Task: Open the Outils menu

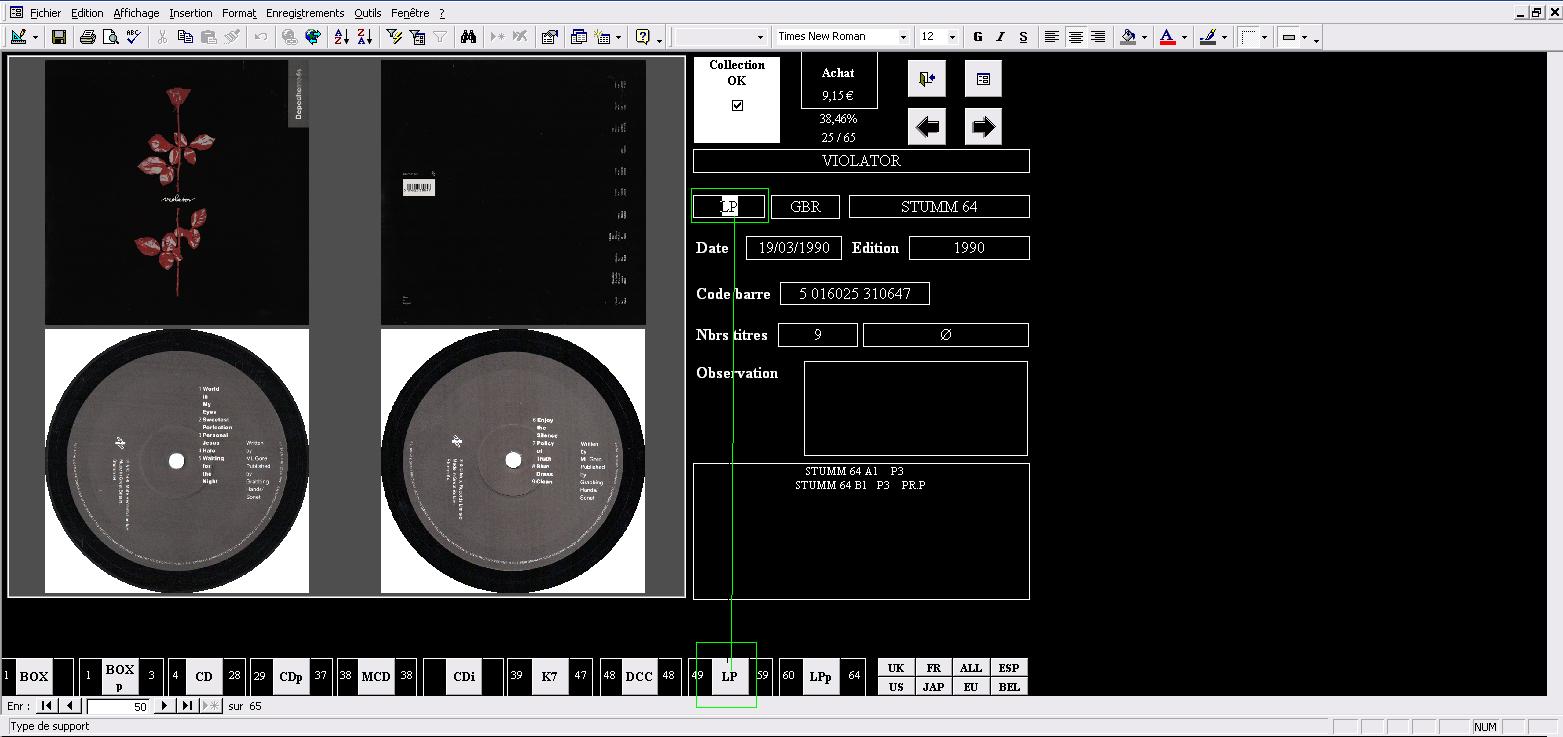Action: 368,13
